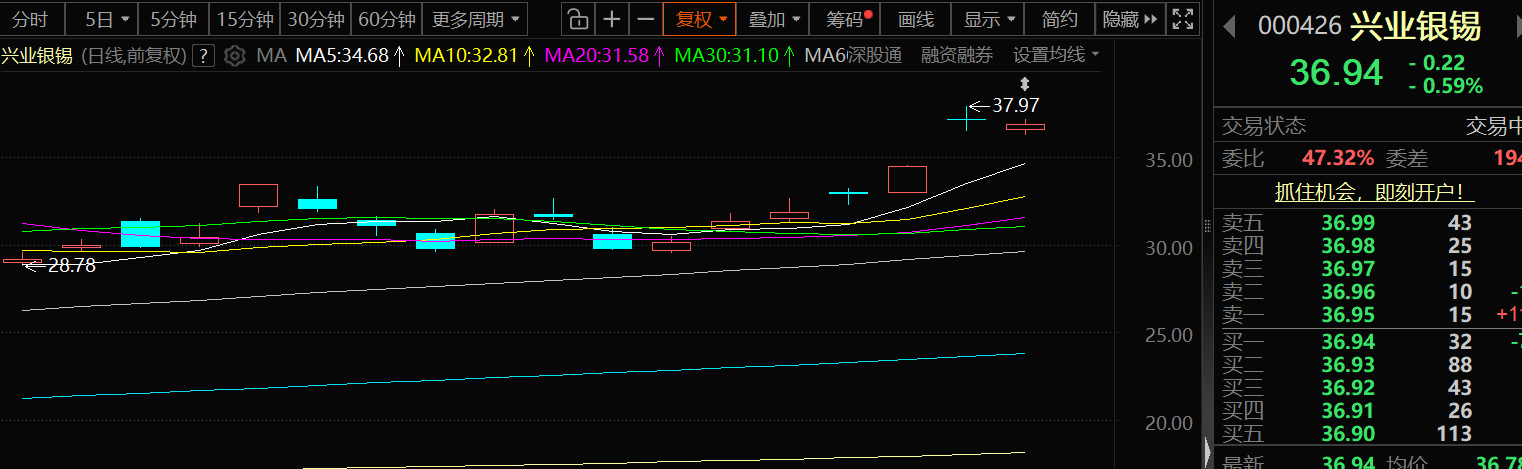This screenshot has width=1522, height=469.
Task: Hide the side panel using 隐藏
Action: [x=1130, y=19]
